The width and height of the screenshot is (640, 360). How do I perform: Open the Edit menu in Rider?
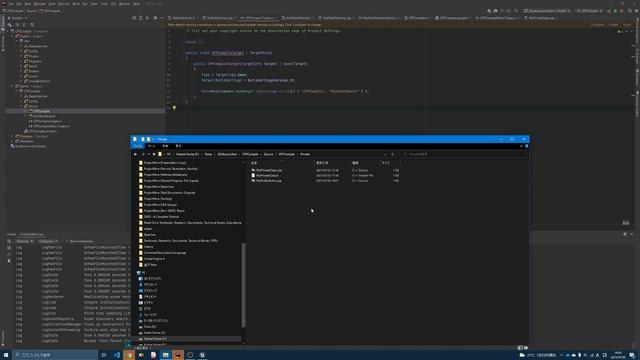point(19,4)
